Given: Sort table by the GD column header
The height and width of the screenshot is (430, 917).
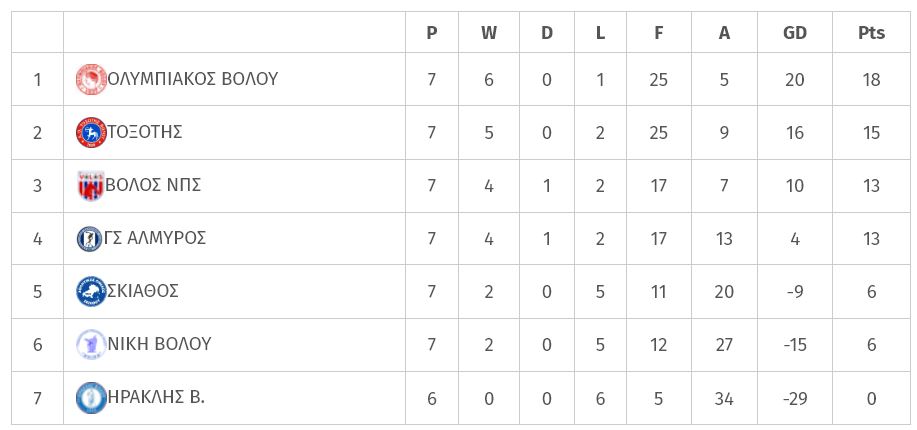Looking at the screenshot, I should click(x=795, y=33).
